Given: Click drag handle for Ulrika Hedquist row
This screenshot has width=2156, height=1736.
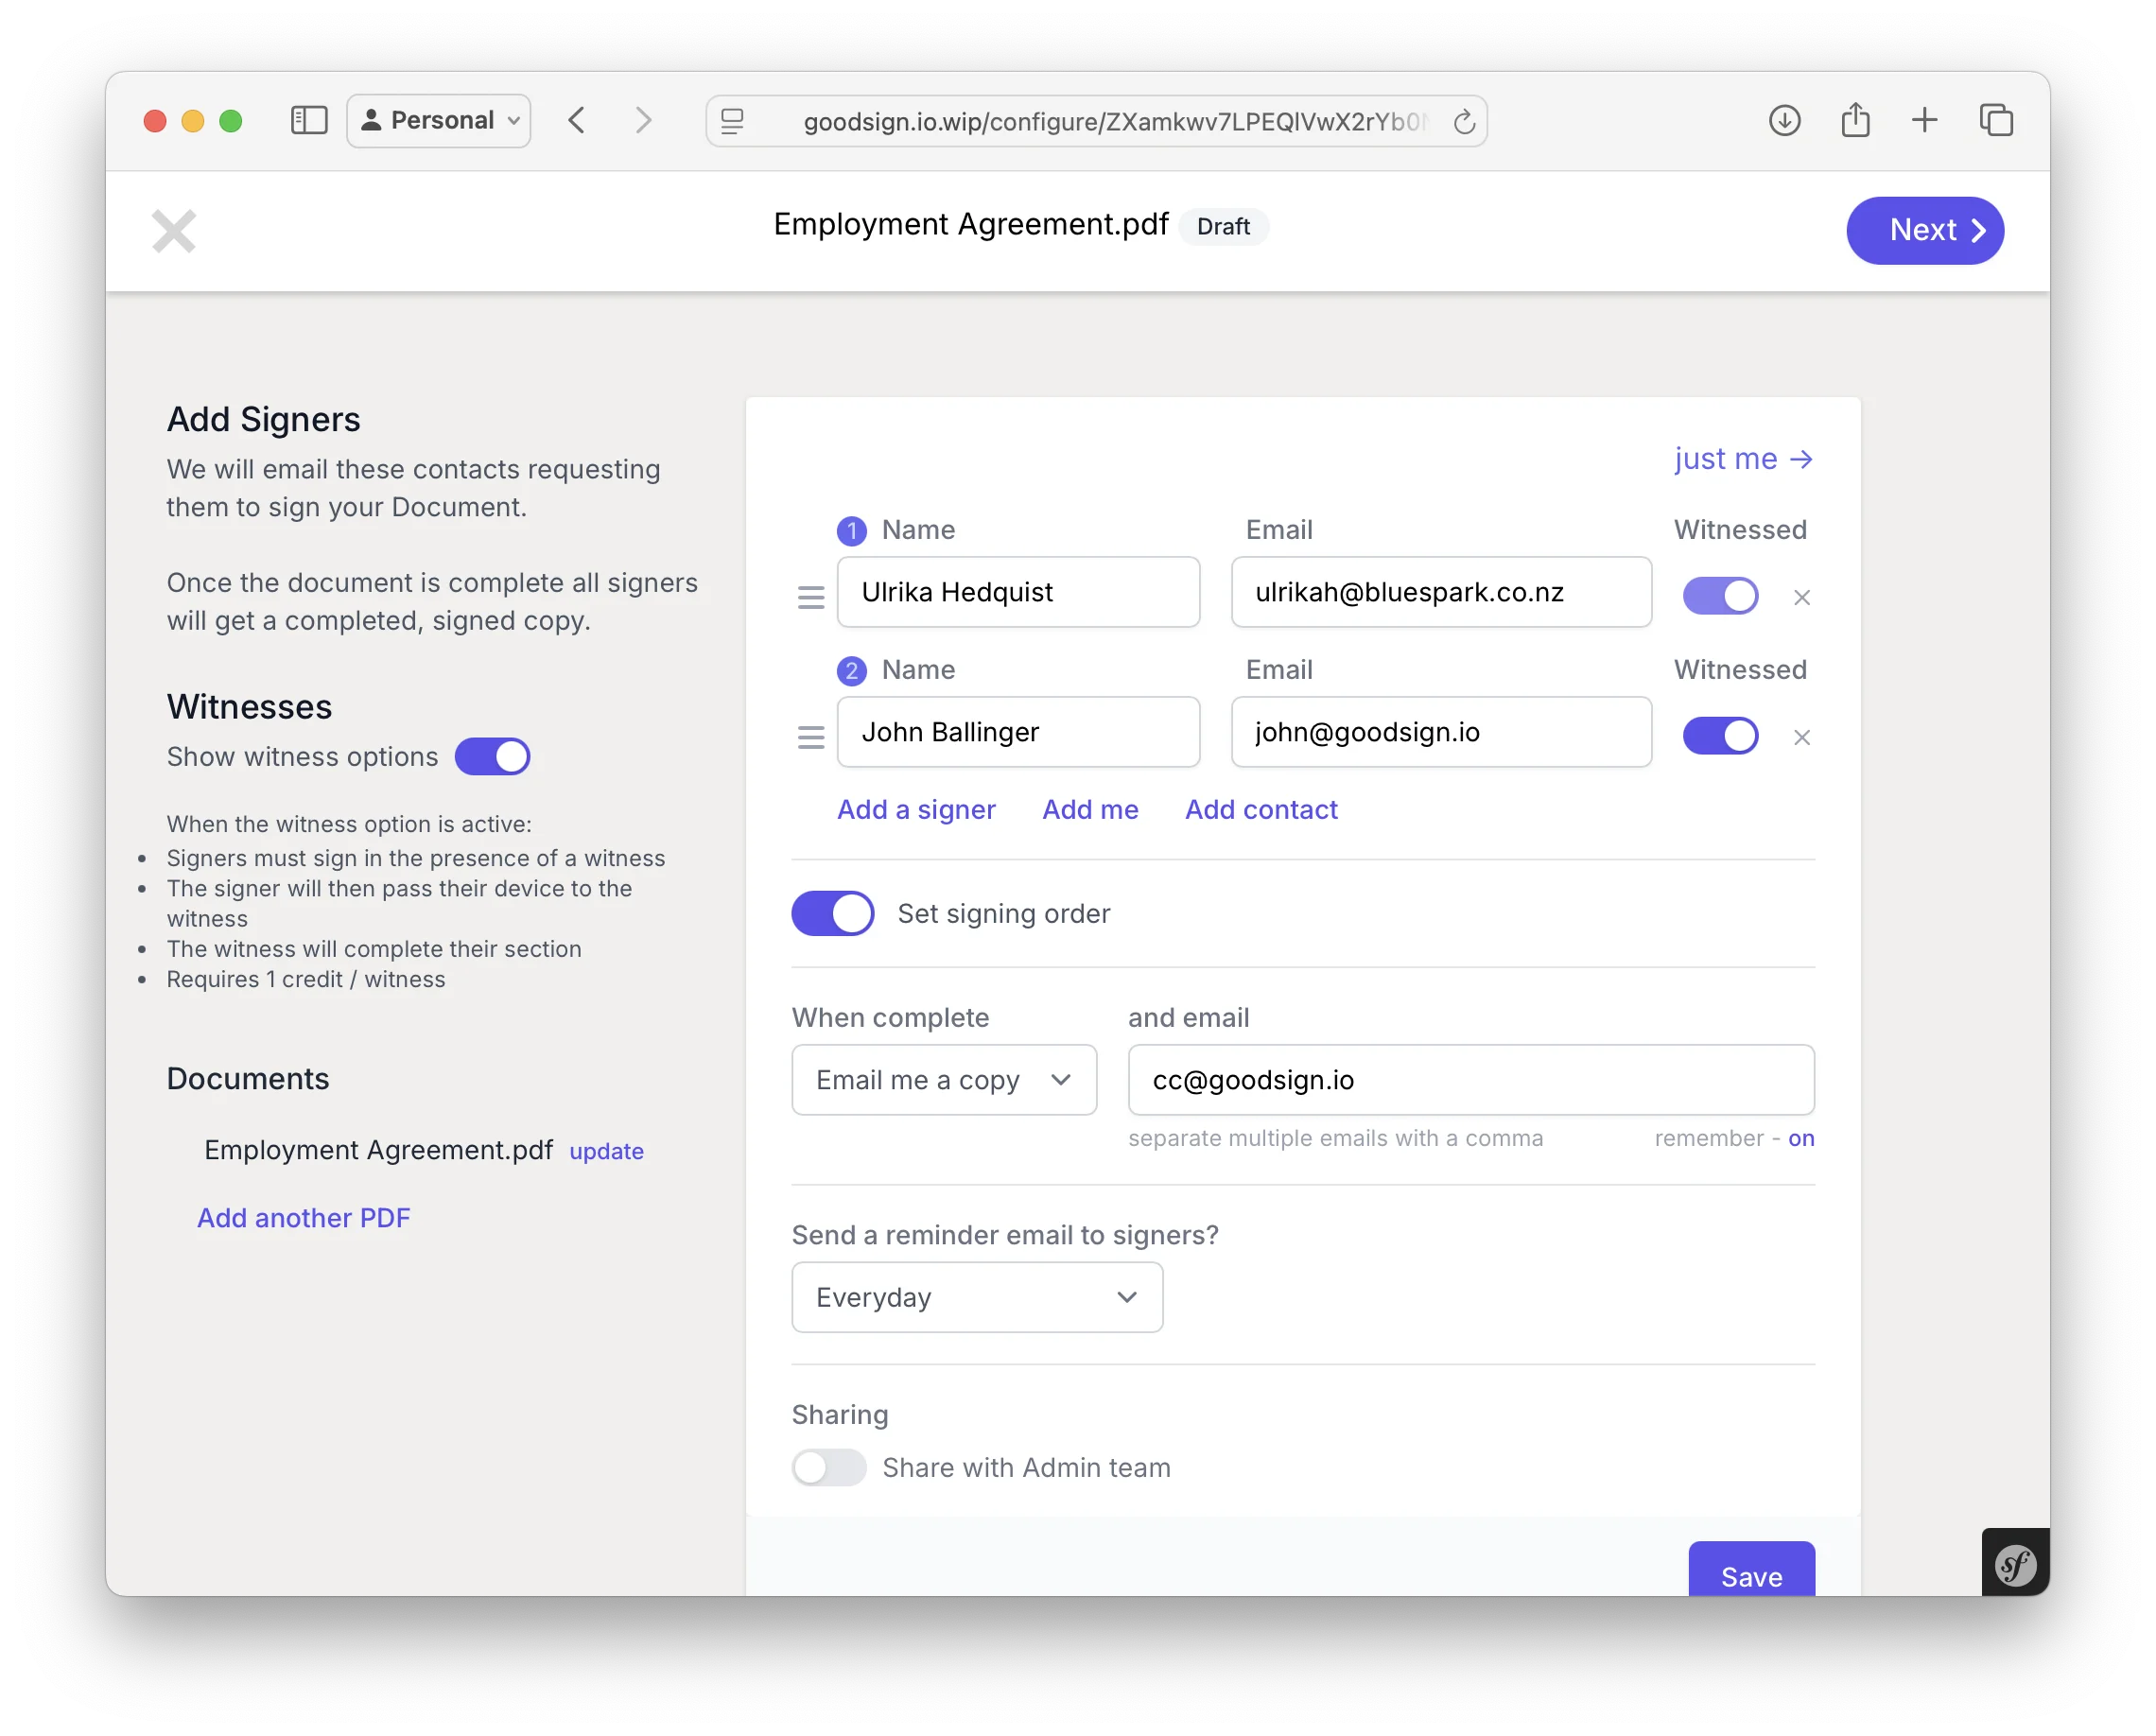Looking at the screenshot, I should (x=811, y=597).
